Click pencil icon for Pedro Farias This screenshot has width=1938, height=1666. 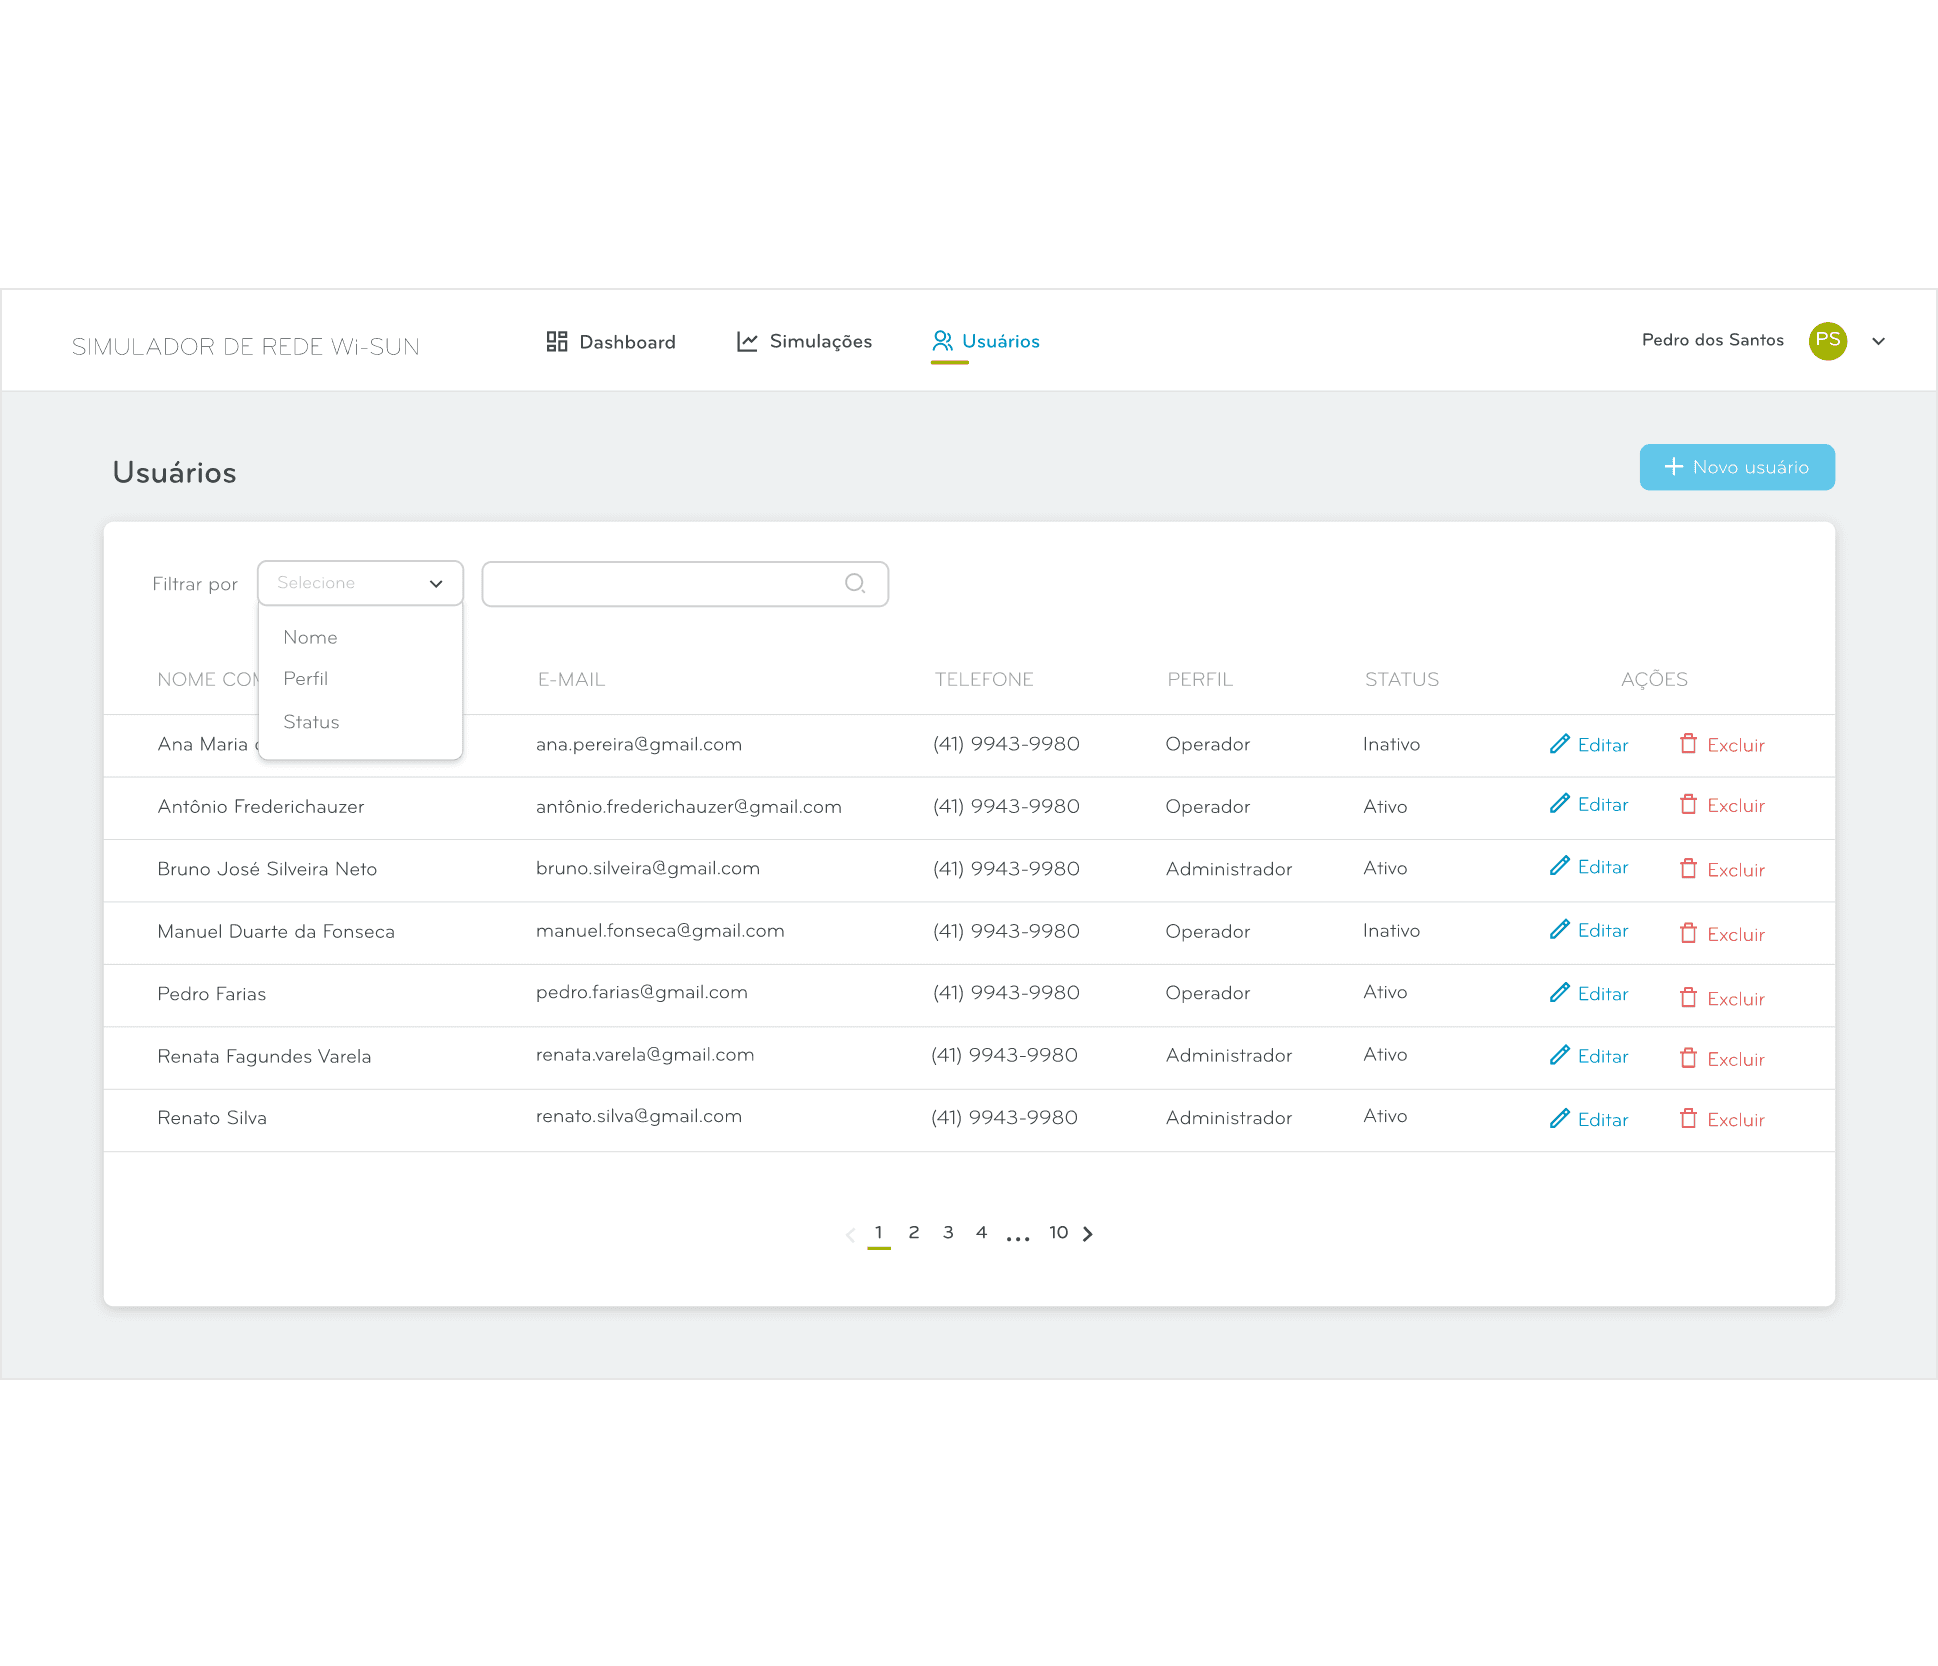tap(1559, 993)
